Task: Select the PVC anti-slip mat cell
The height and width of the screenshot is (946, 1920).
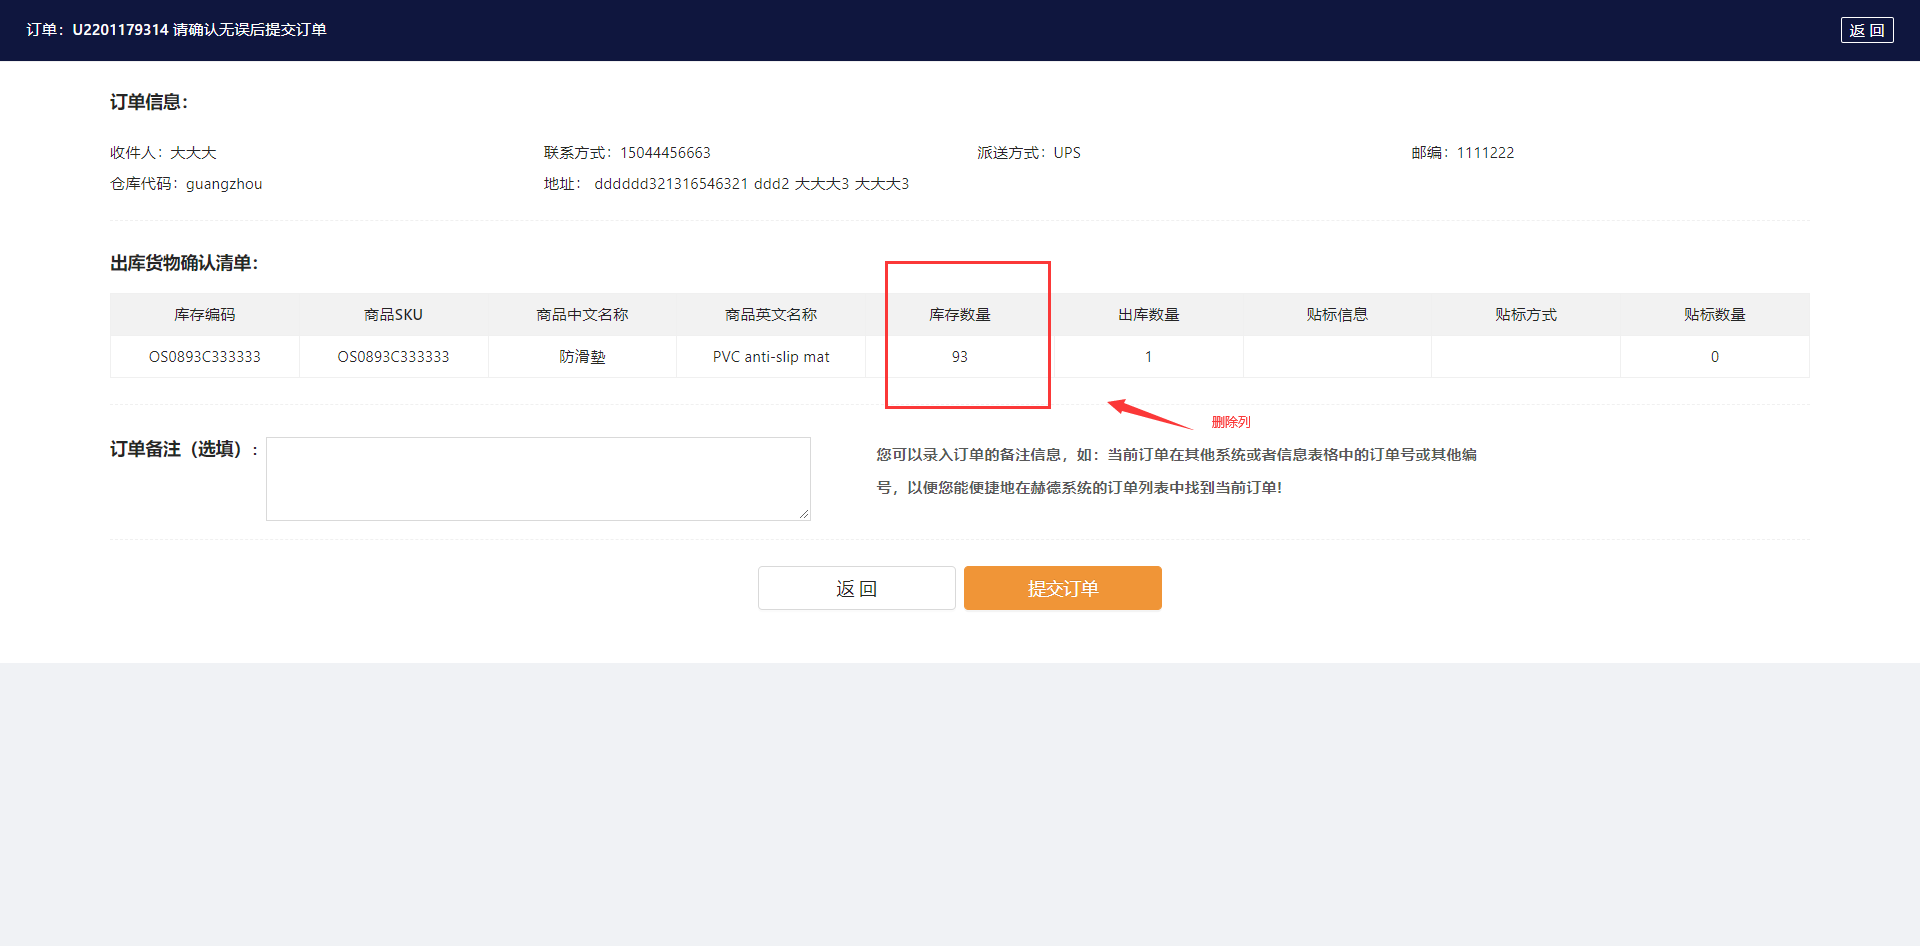Action: click(771, 357)
